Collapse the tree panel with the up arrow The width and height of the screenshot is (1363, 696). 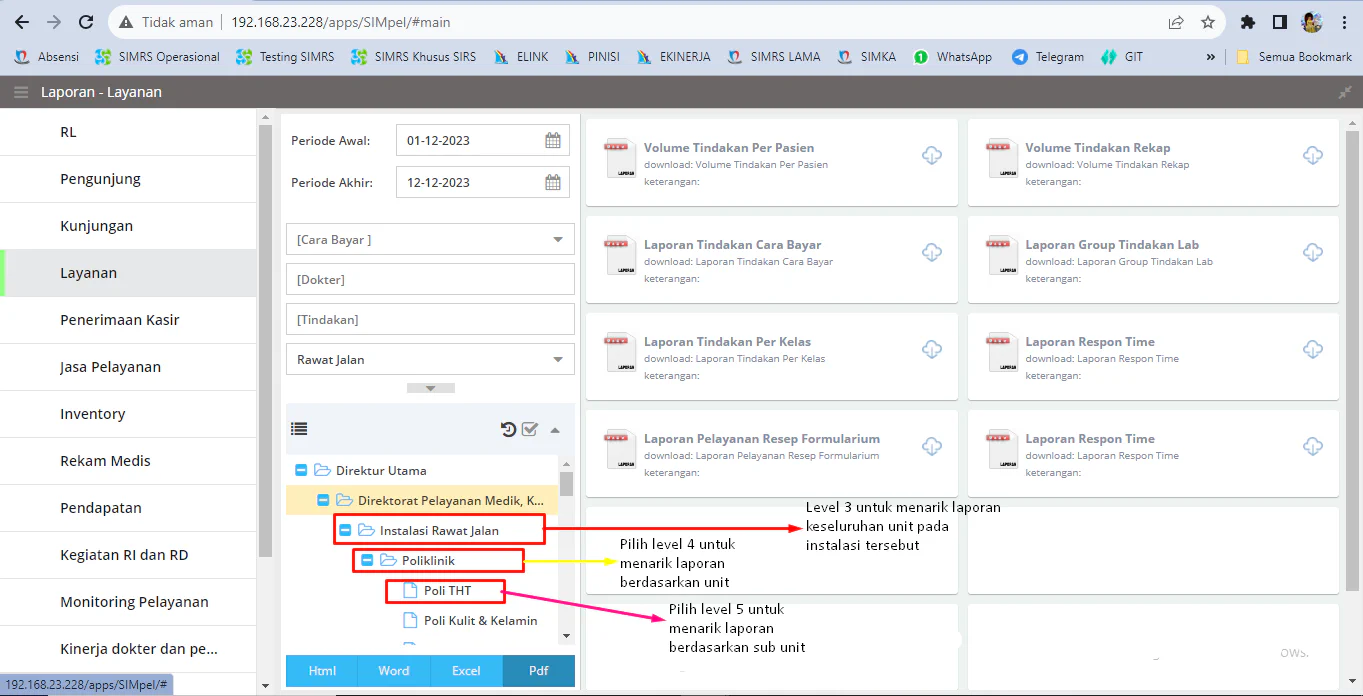[x=555, y=430]
